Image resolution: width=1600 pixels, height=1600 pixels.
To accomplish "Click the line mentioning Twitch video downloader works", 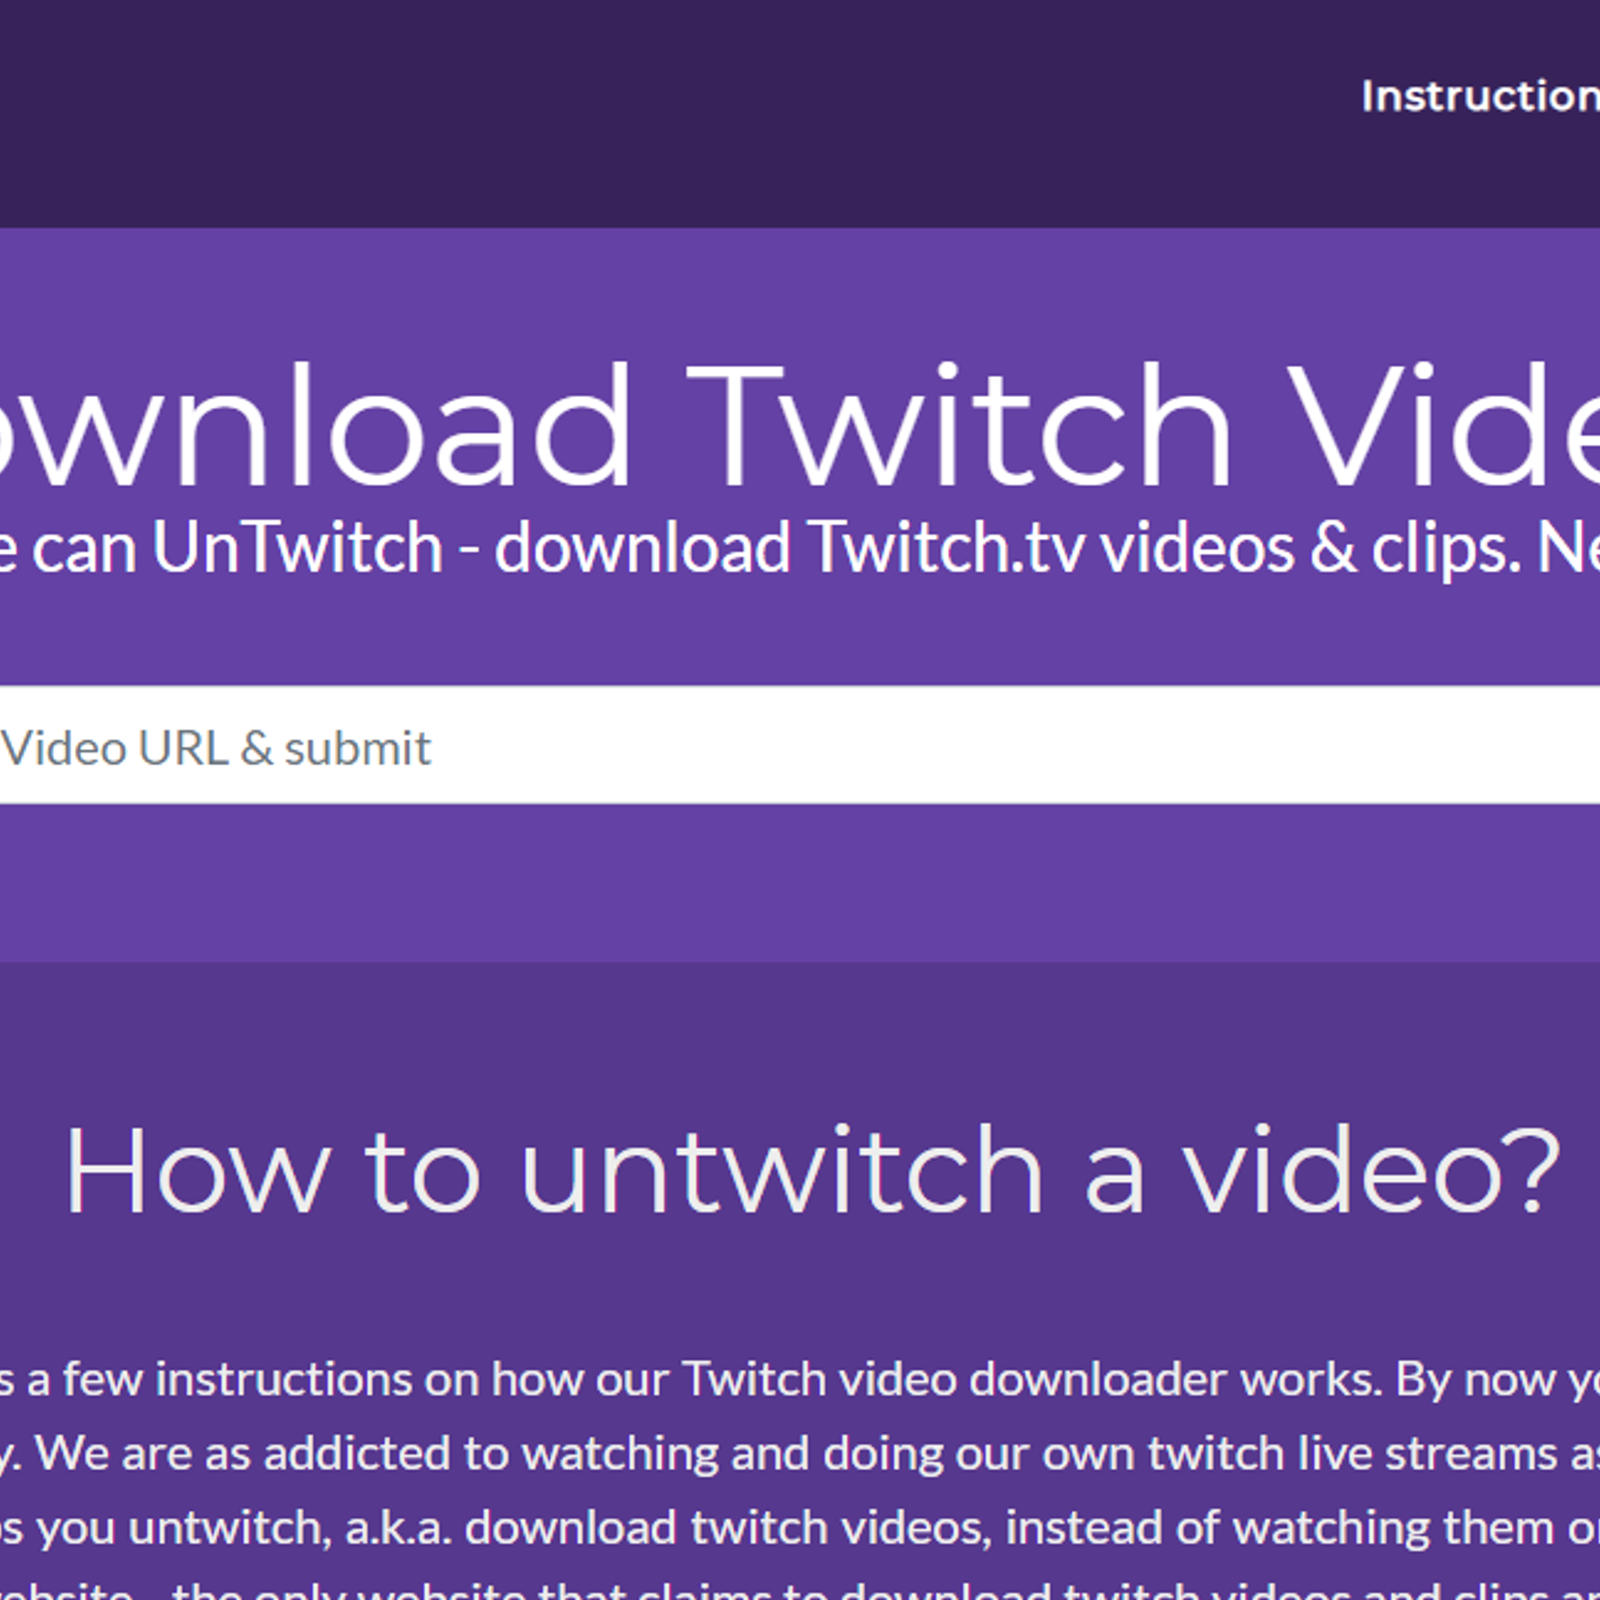I will click(x=800, y=1379).
